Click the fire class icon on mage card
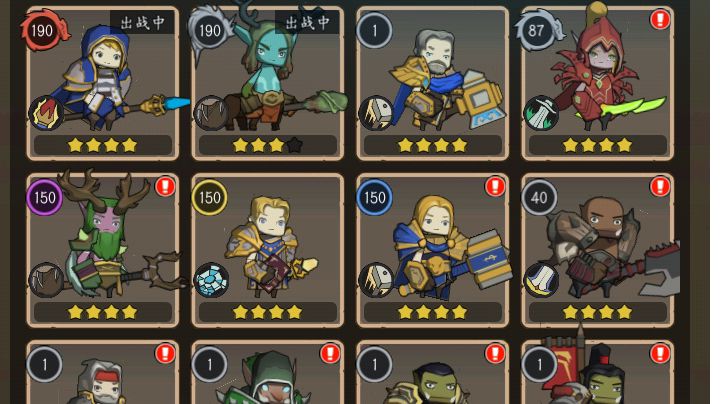 (46, 113)
